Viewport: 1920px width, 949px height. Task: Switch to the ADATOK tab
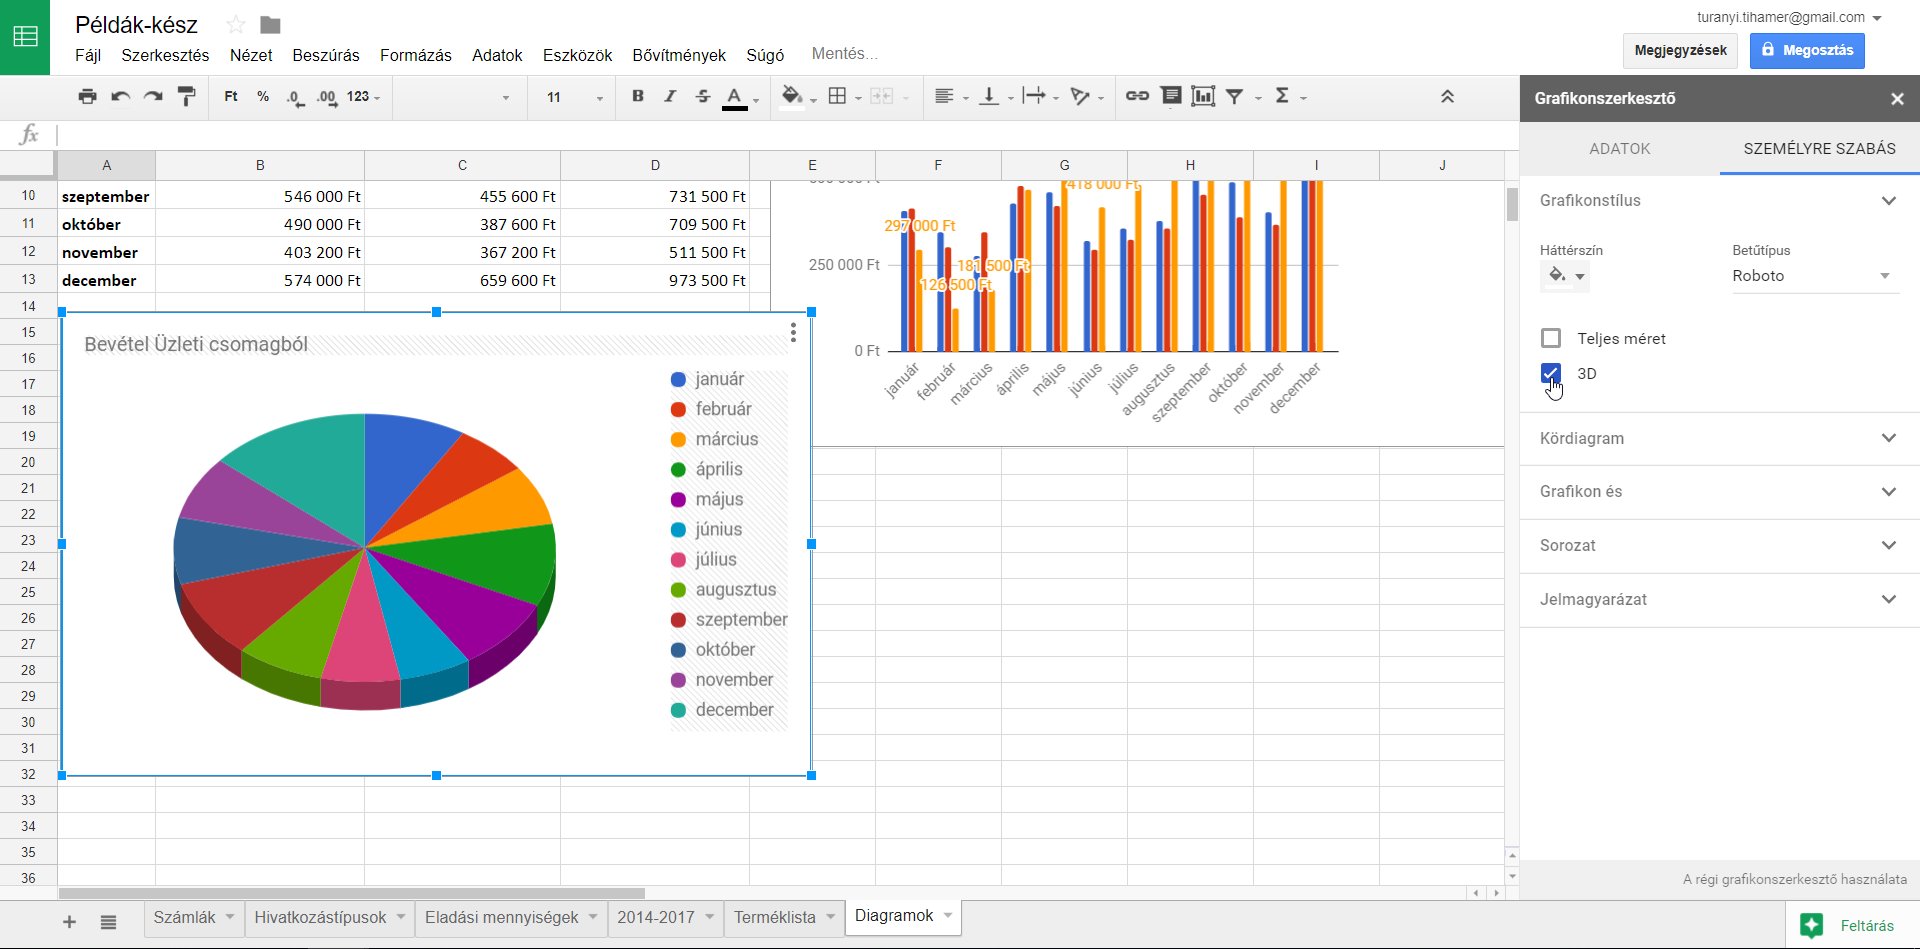click(x=1619, y=149)
